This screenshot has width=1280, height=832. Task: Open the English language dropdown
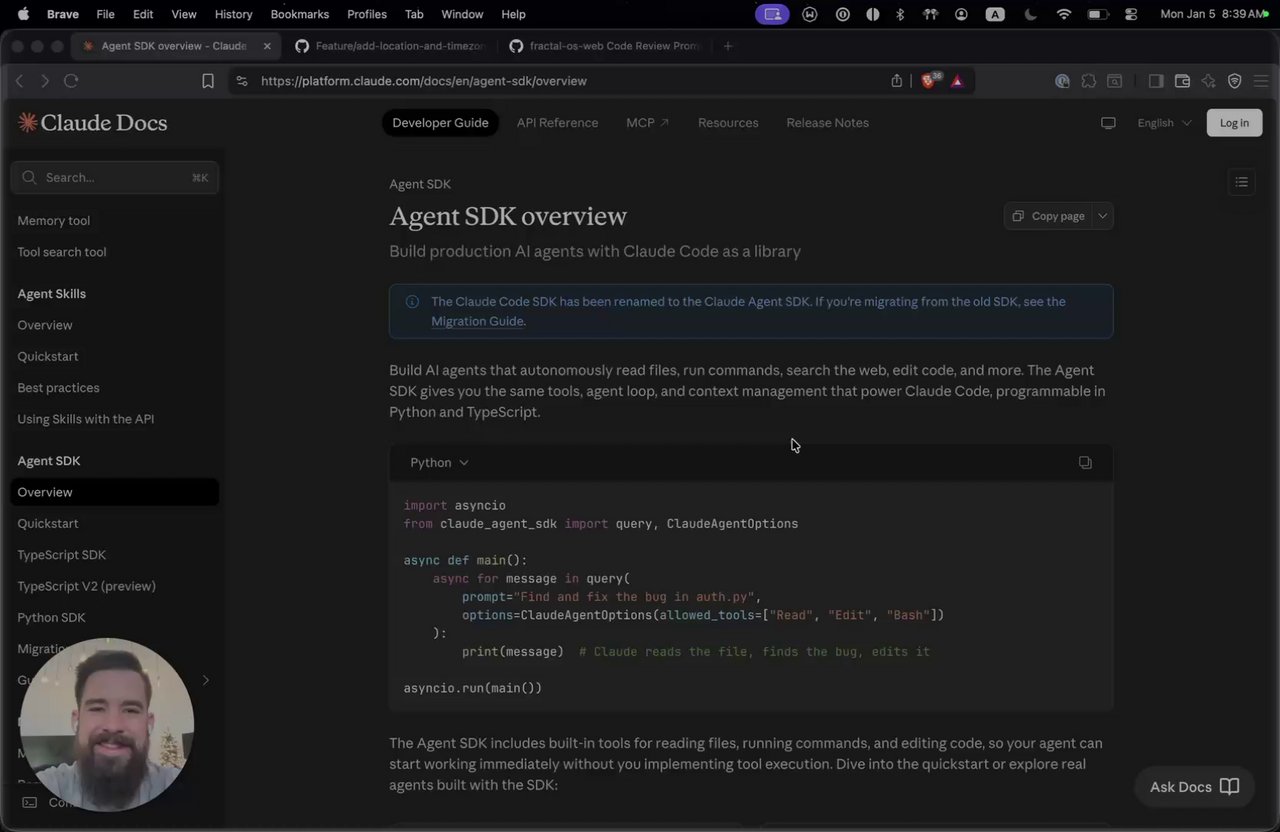[x=1164, y=123]
